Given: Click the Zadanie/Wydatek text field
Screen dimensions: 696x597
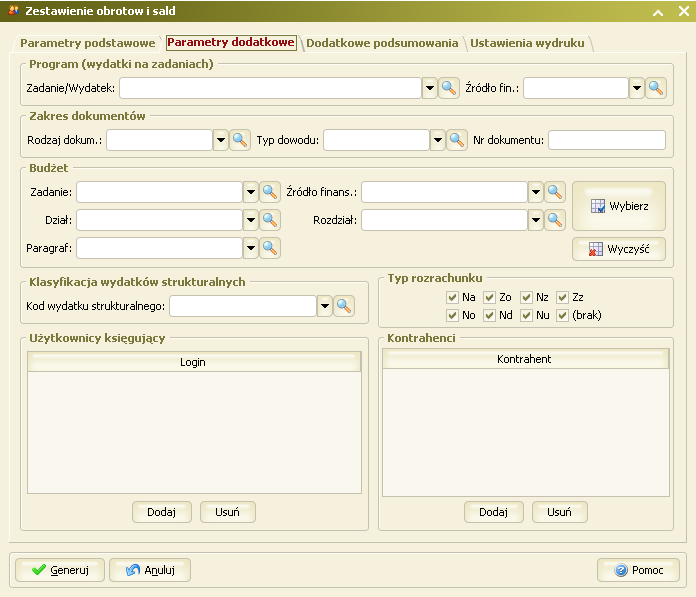Looking at the screenshot, I should point(270,88).
